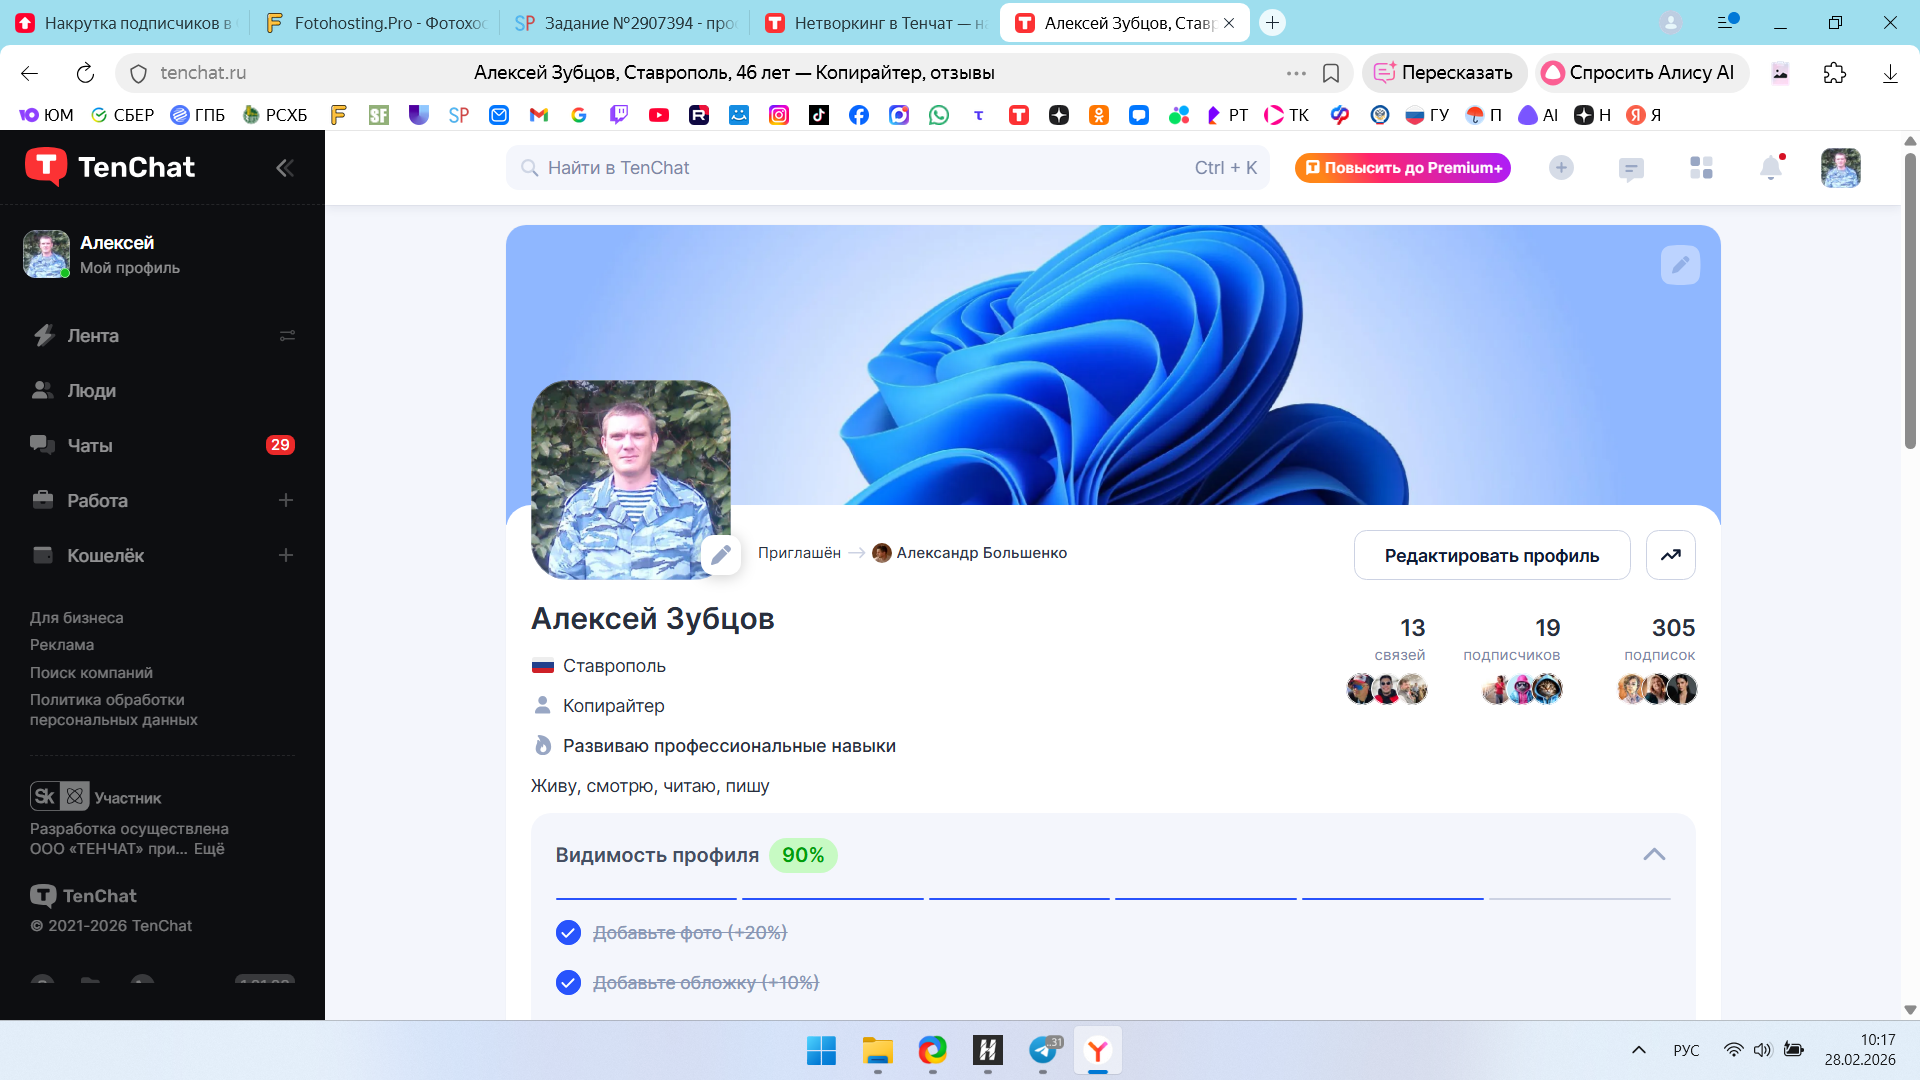This screenshot has height=1080, width=1920.
Task: Expand the Работа plus button
Action: pos(286,500)
